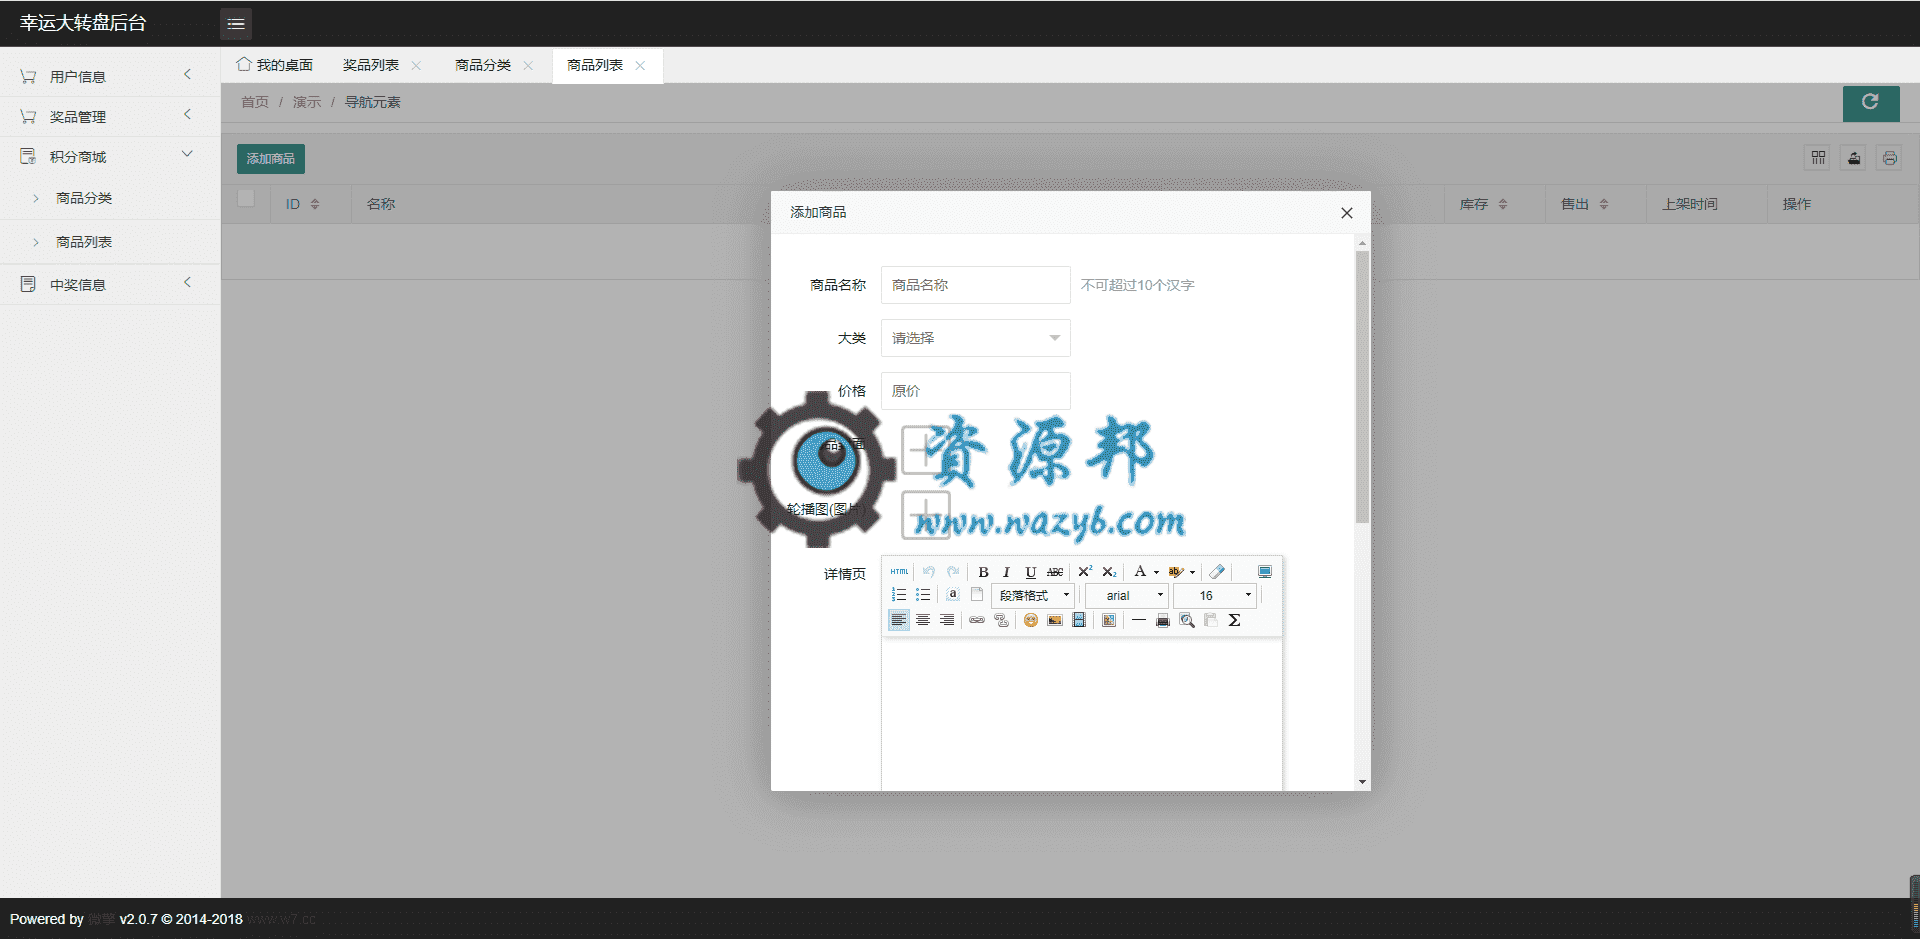Insert an ordered numbered list
Image resolution: width=1920 pixels, height=939 pixels.
899,595
